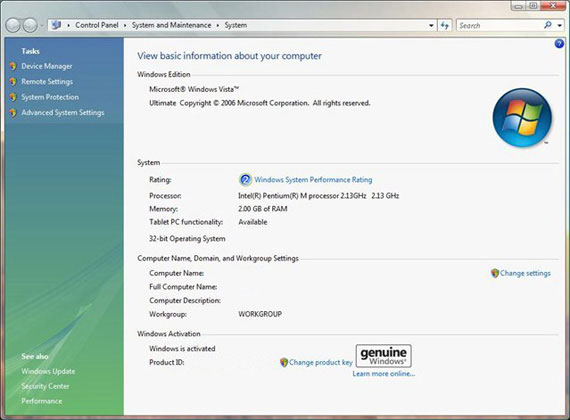This screenshot has width=570, height=420.
Task: Open the Help question mark icon
Action: 559,44
